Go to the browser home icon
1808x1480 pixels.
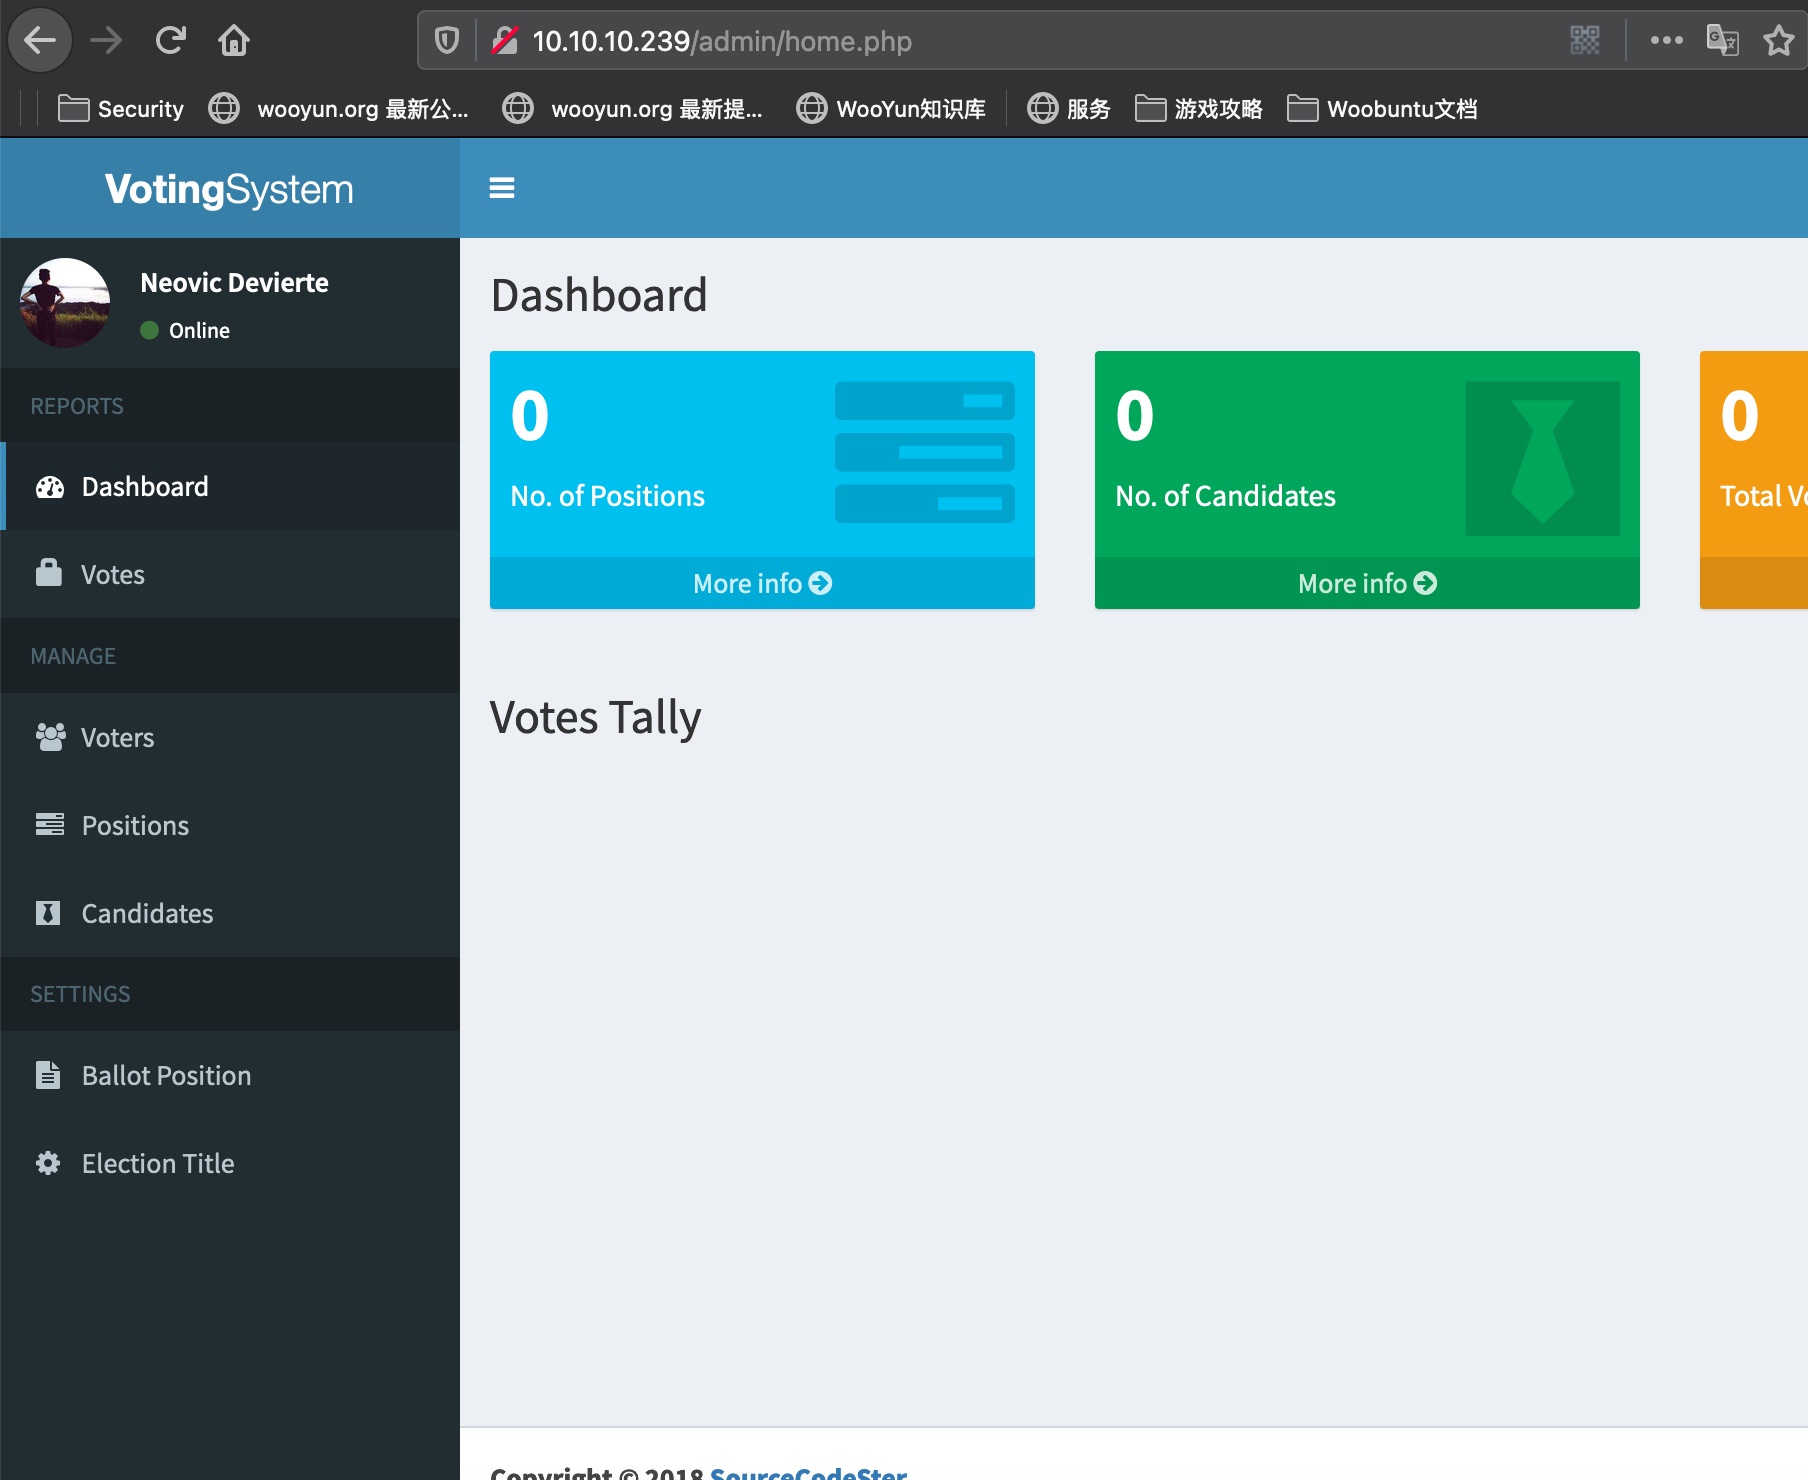(x=234, y=41)
